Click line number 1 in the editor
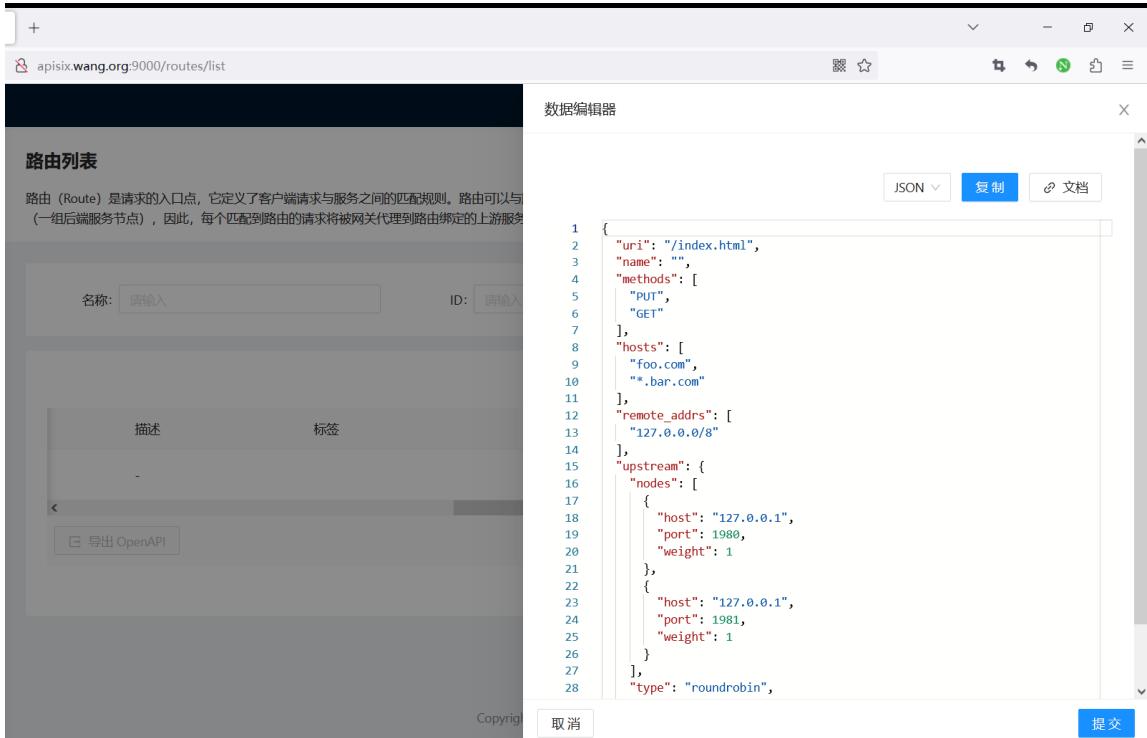Screen dimensions: 1147x738 pos(575,228)
